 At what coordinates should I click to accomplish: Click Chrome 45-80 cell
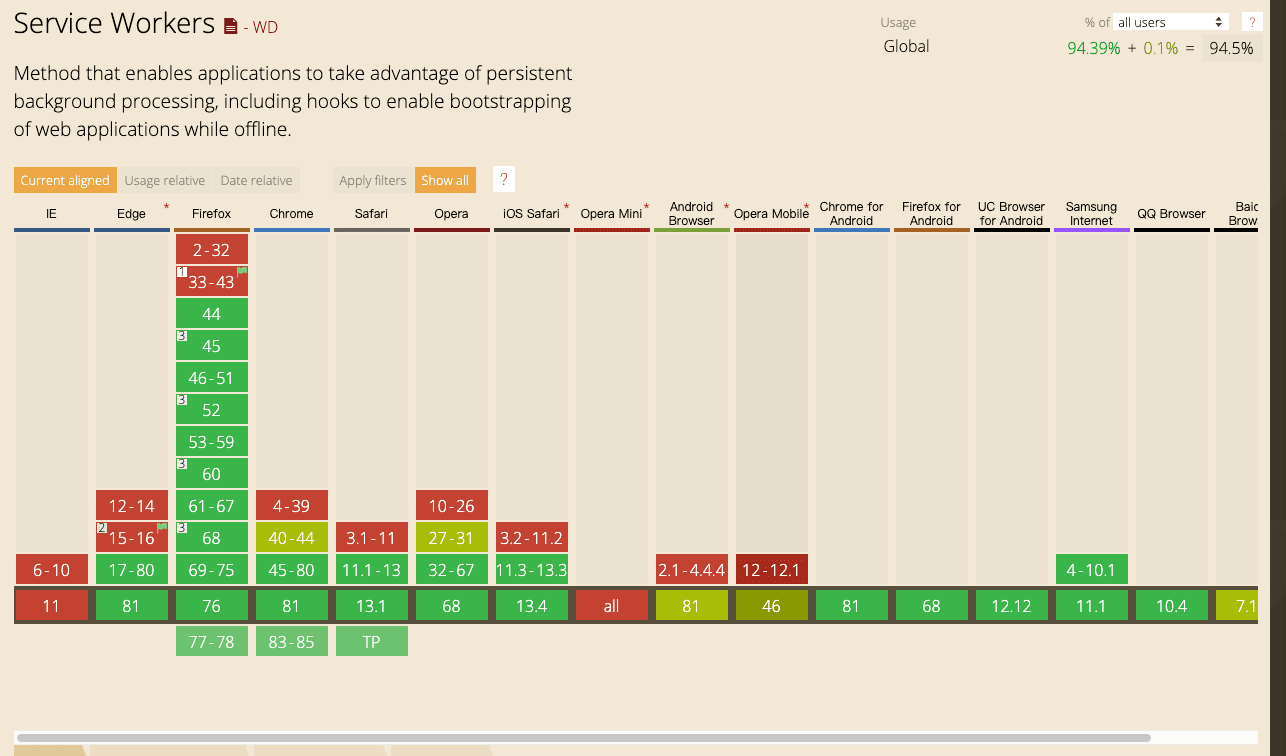tap(292, 570)
